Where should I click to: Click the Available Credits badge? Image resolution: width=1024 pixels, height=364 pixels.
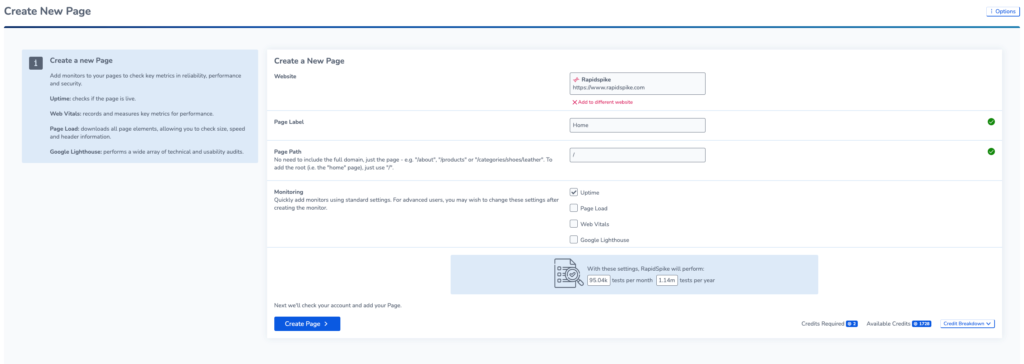[x=921, y=323]
